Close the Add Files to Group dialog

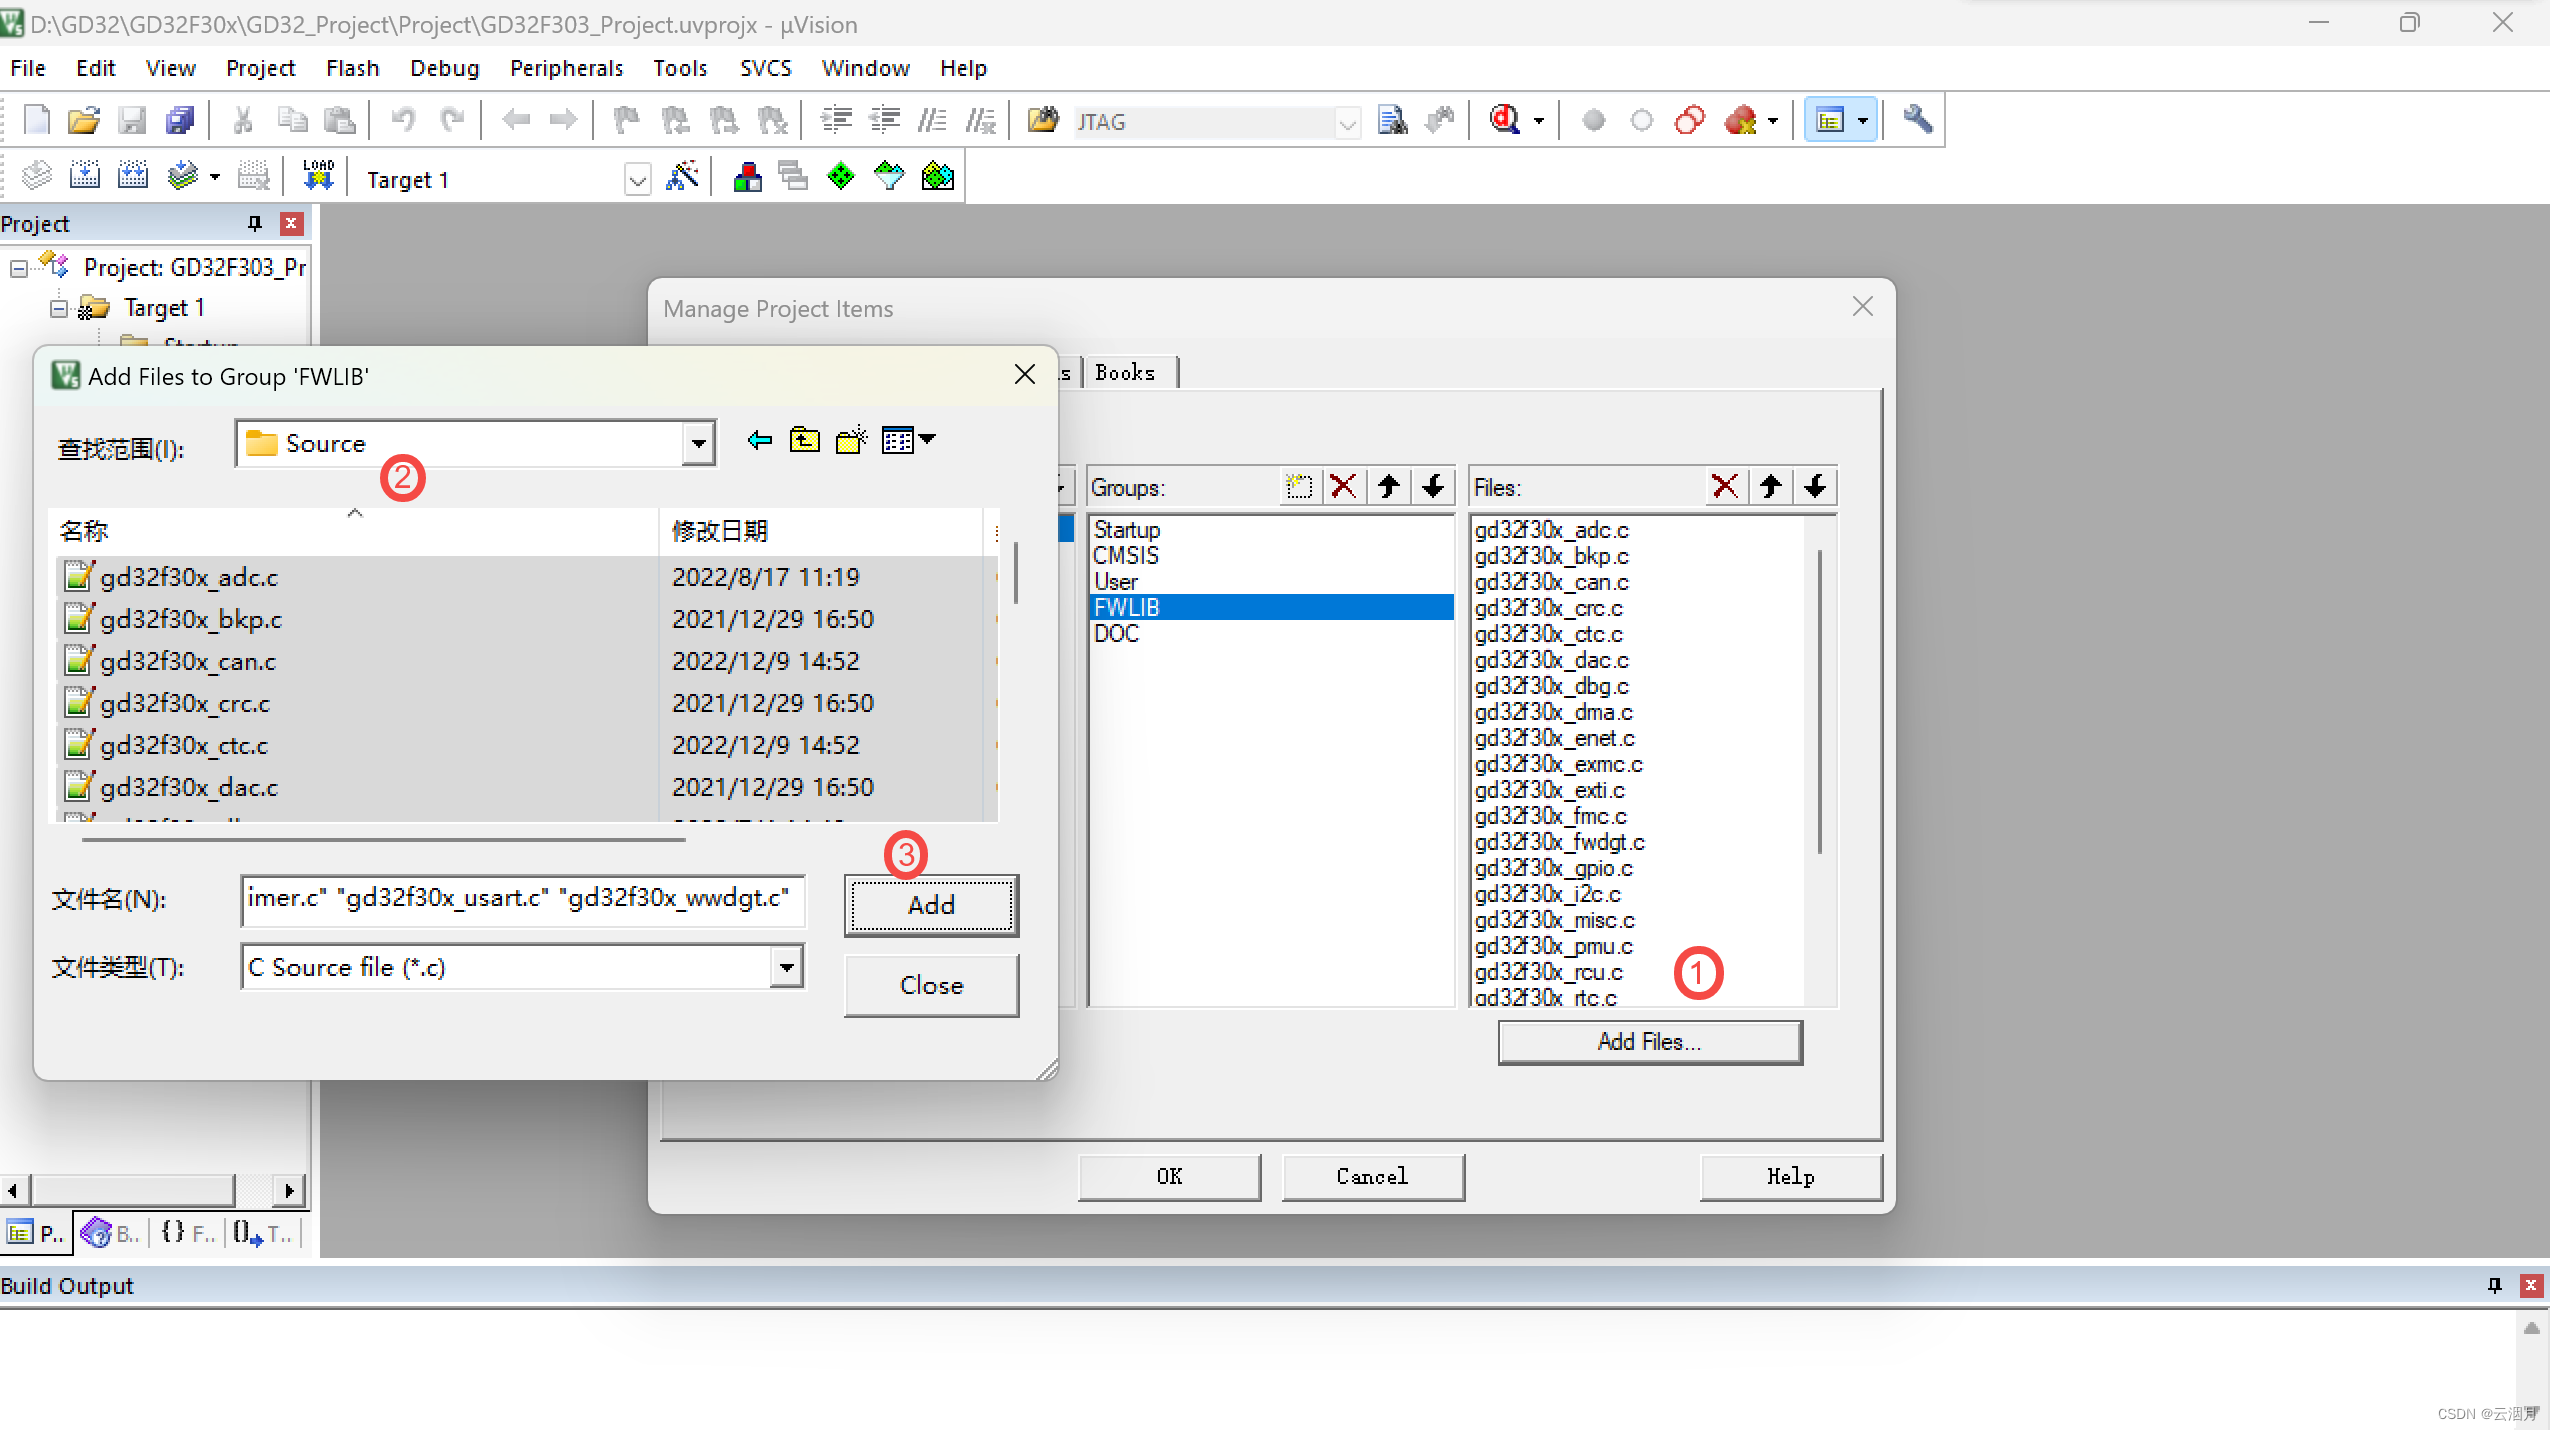(1024, 375)
